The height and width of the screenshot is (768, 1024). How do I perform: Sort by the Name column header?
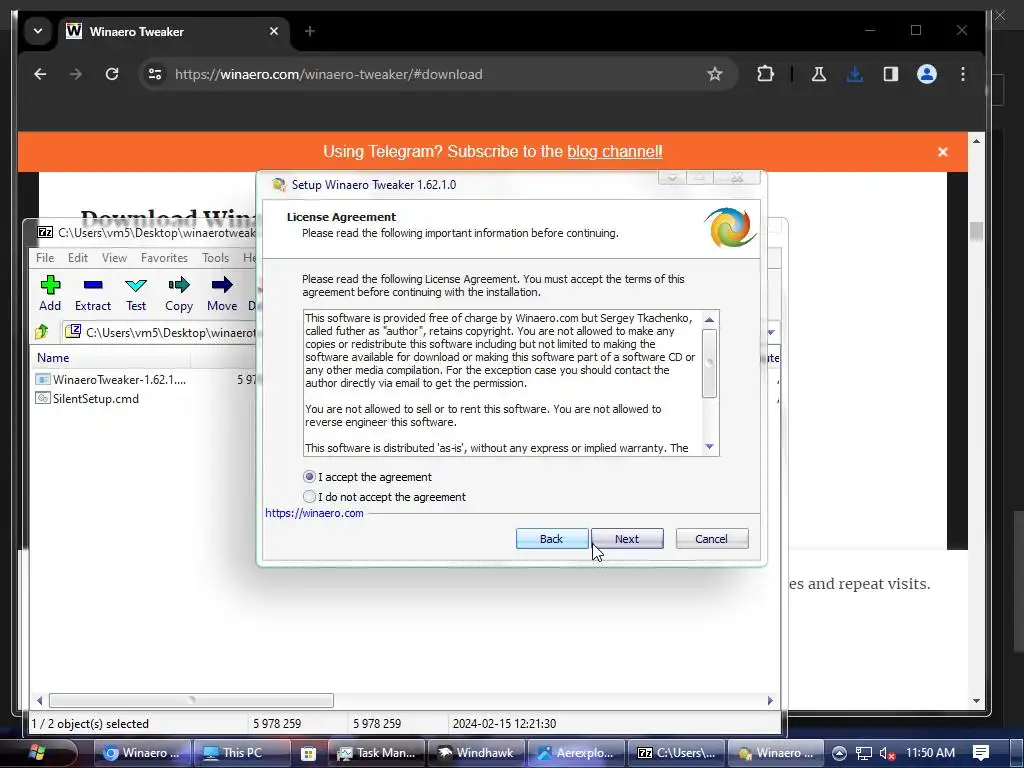point(111,358)
